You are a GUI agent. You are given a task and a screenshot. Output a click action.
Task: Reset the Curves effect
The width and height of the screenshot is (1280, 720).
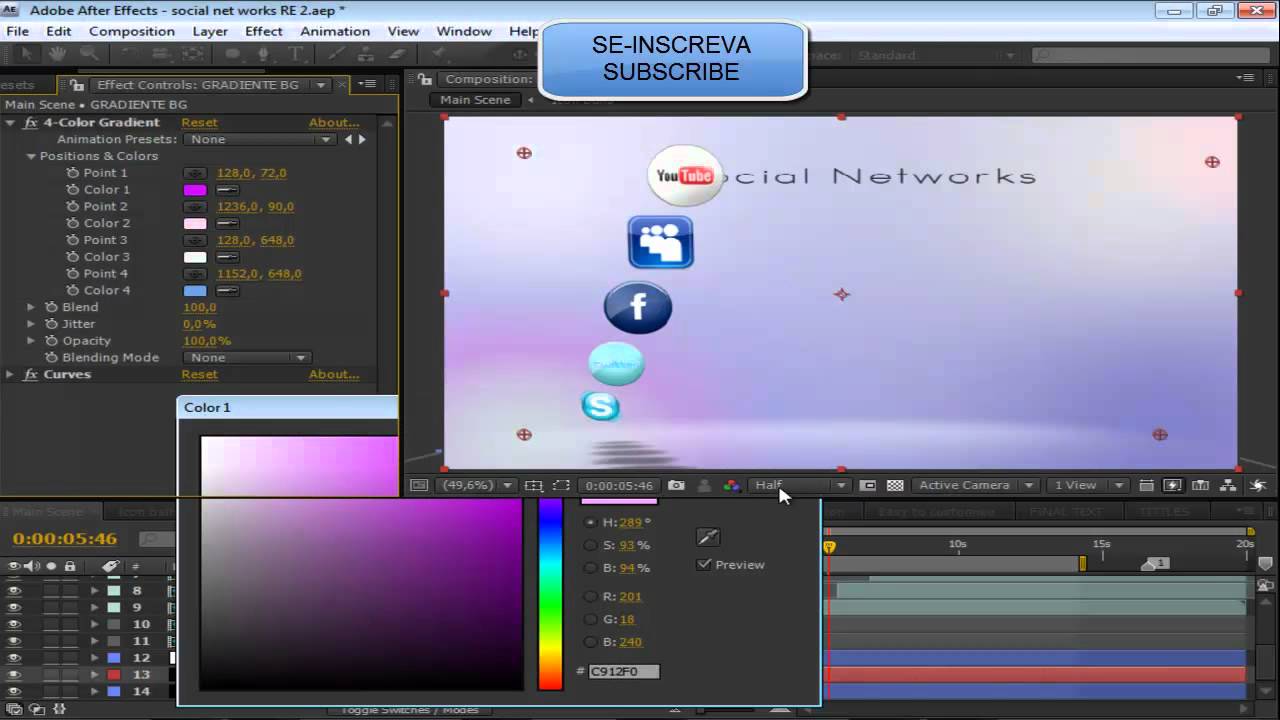pyautogui.click(x=199, y=374)
